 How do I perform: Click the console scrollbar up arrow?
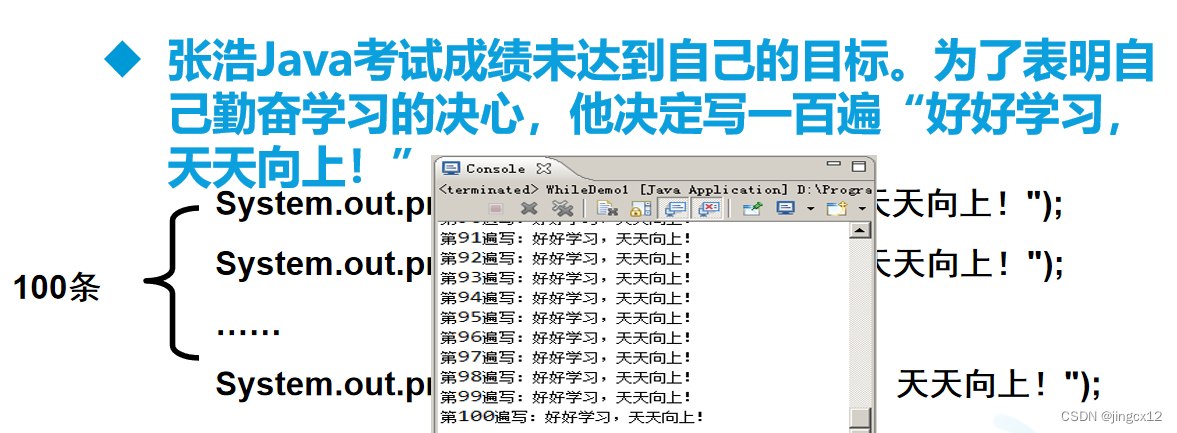click(x=859, y=230)
